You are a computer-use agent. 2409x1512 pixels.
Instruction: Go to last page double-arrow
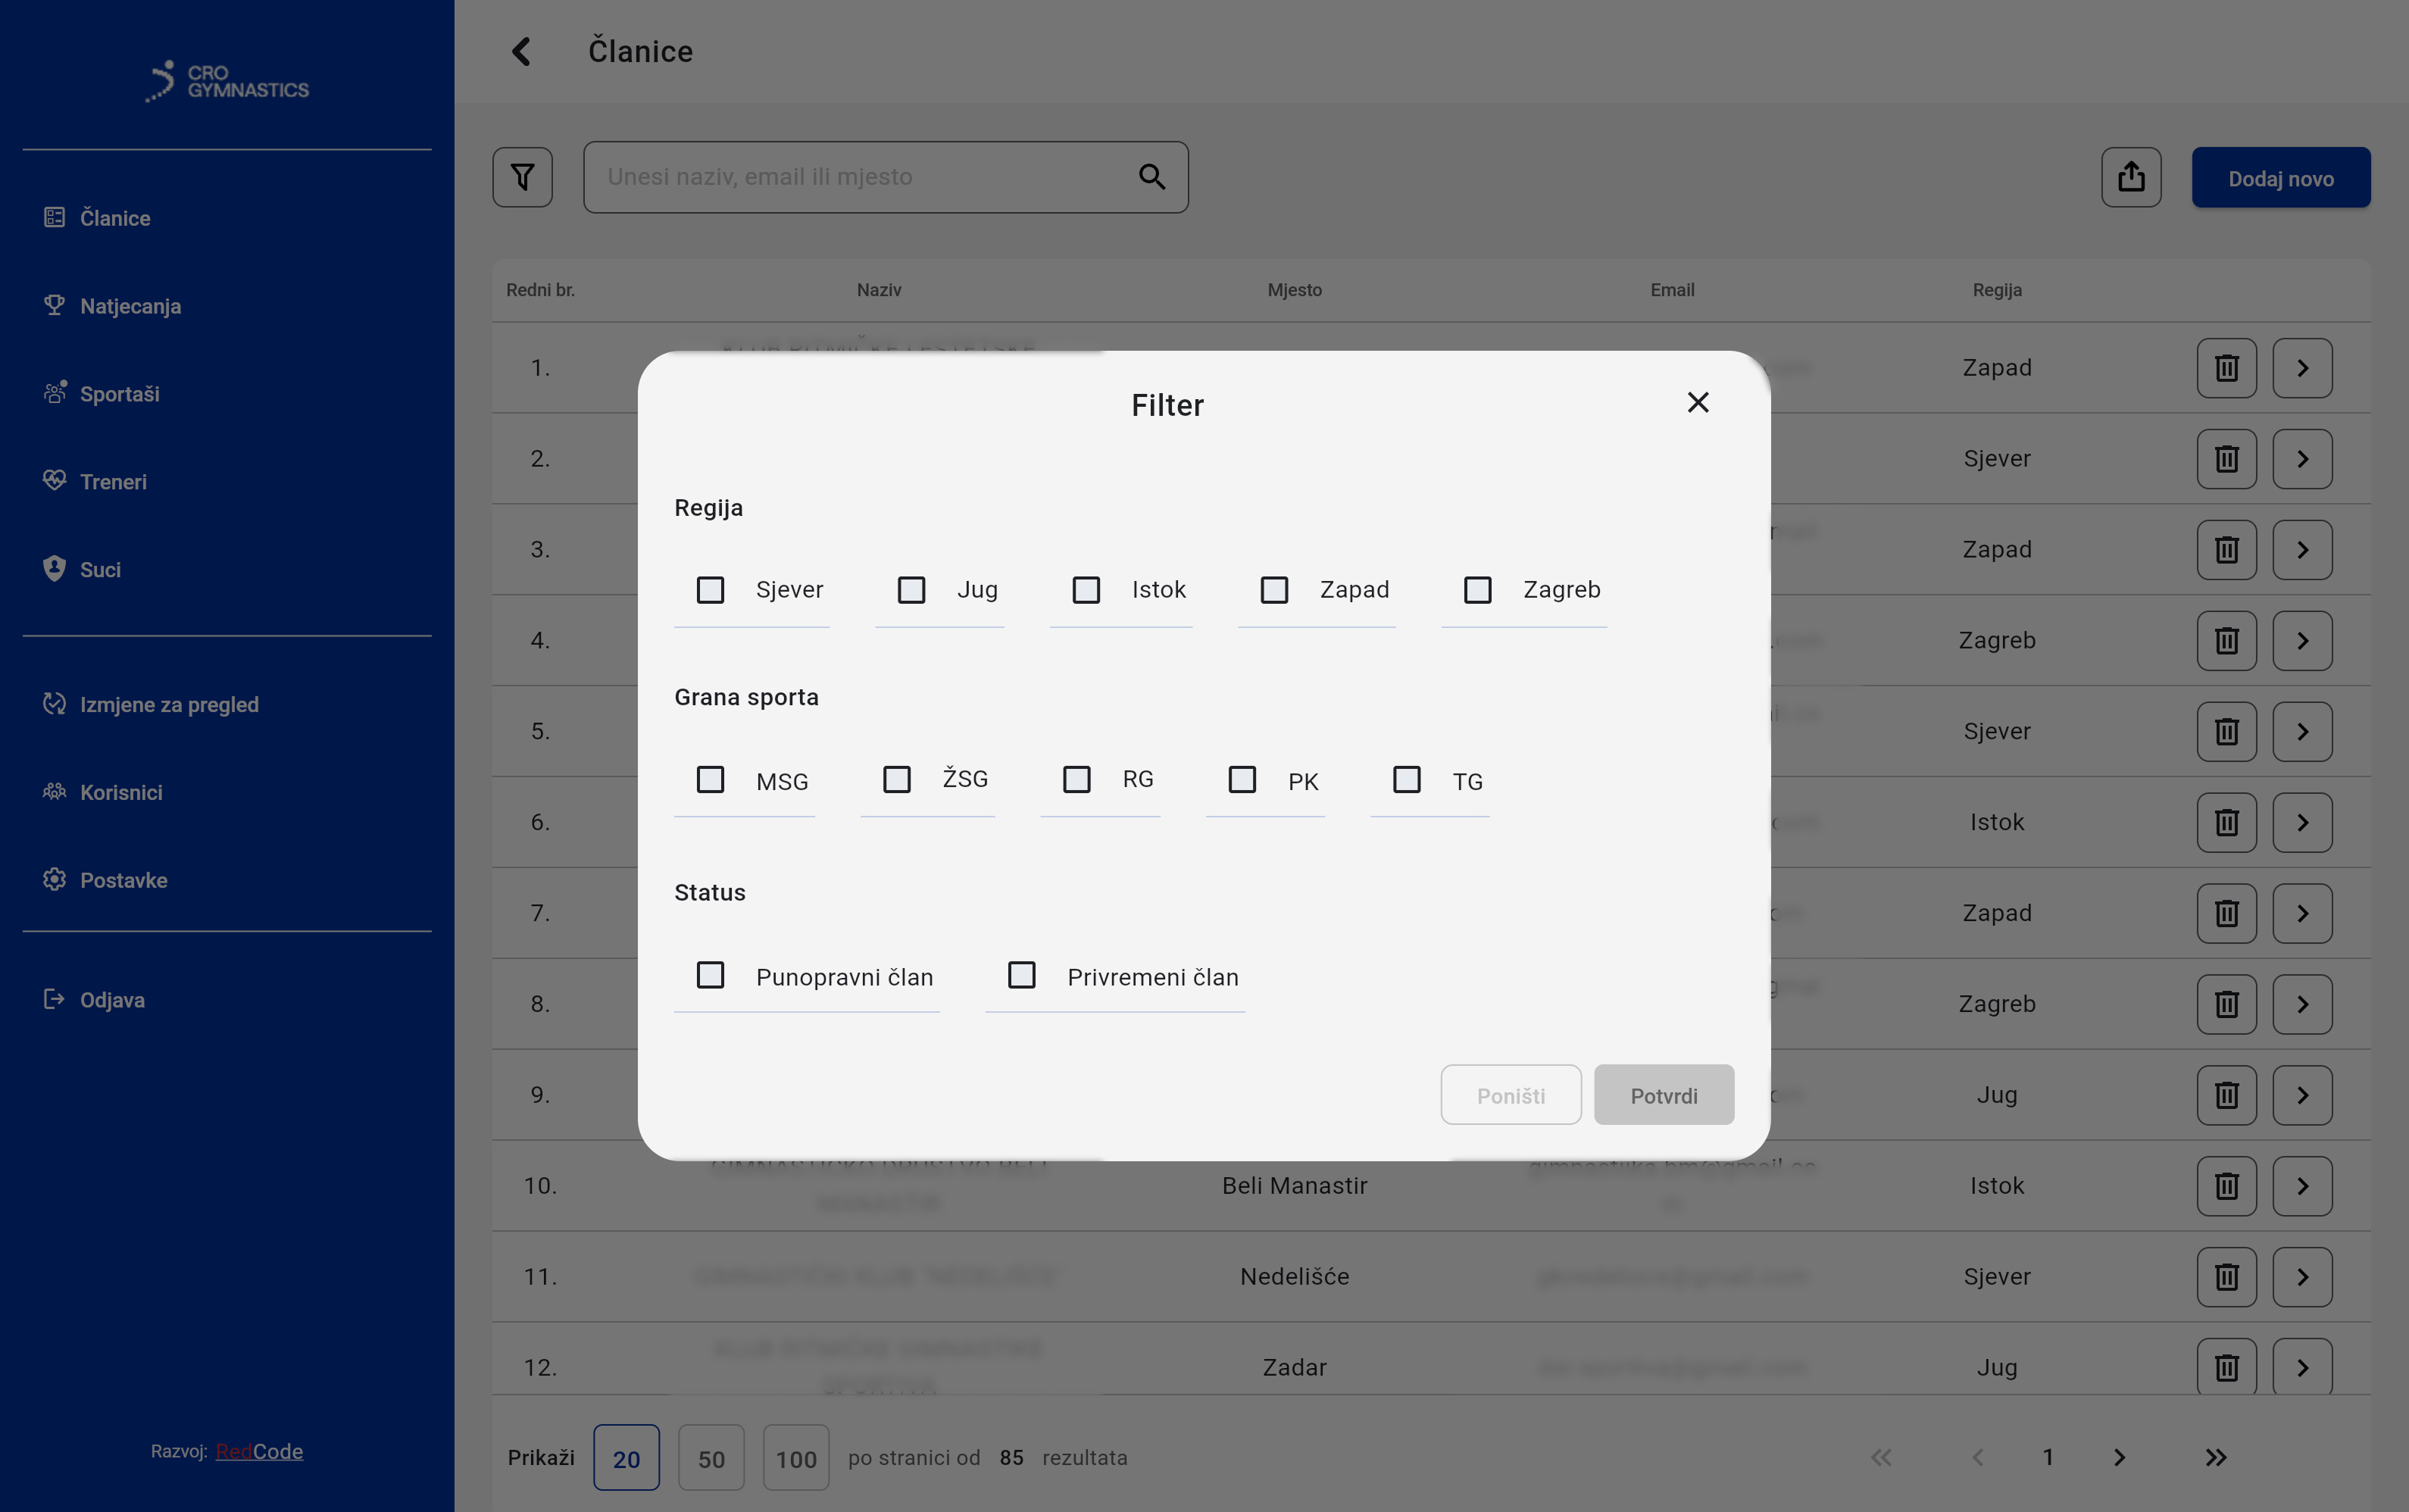[2215, 1457]
